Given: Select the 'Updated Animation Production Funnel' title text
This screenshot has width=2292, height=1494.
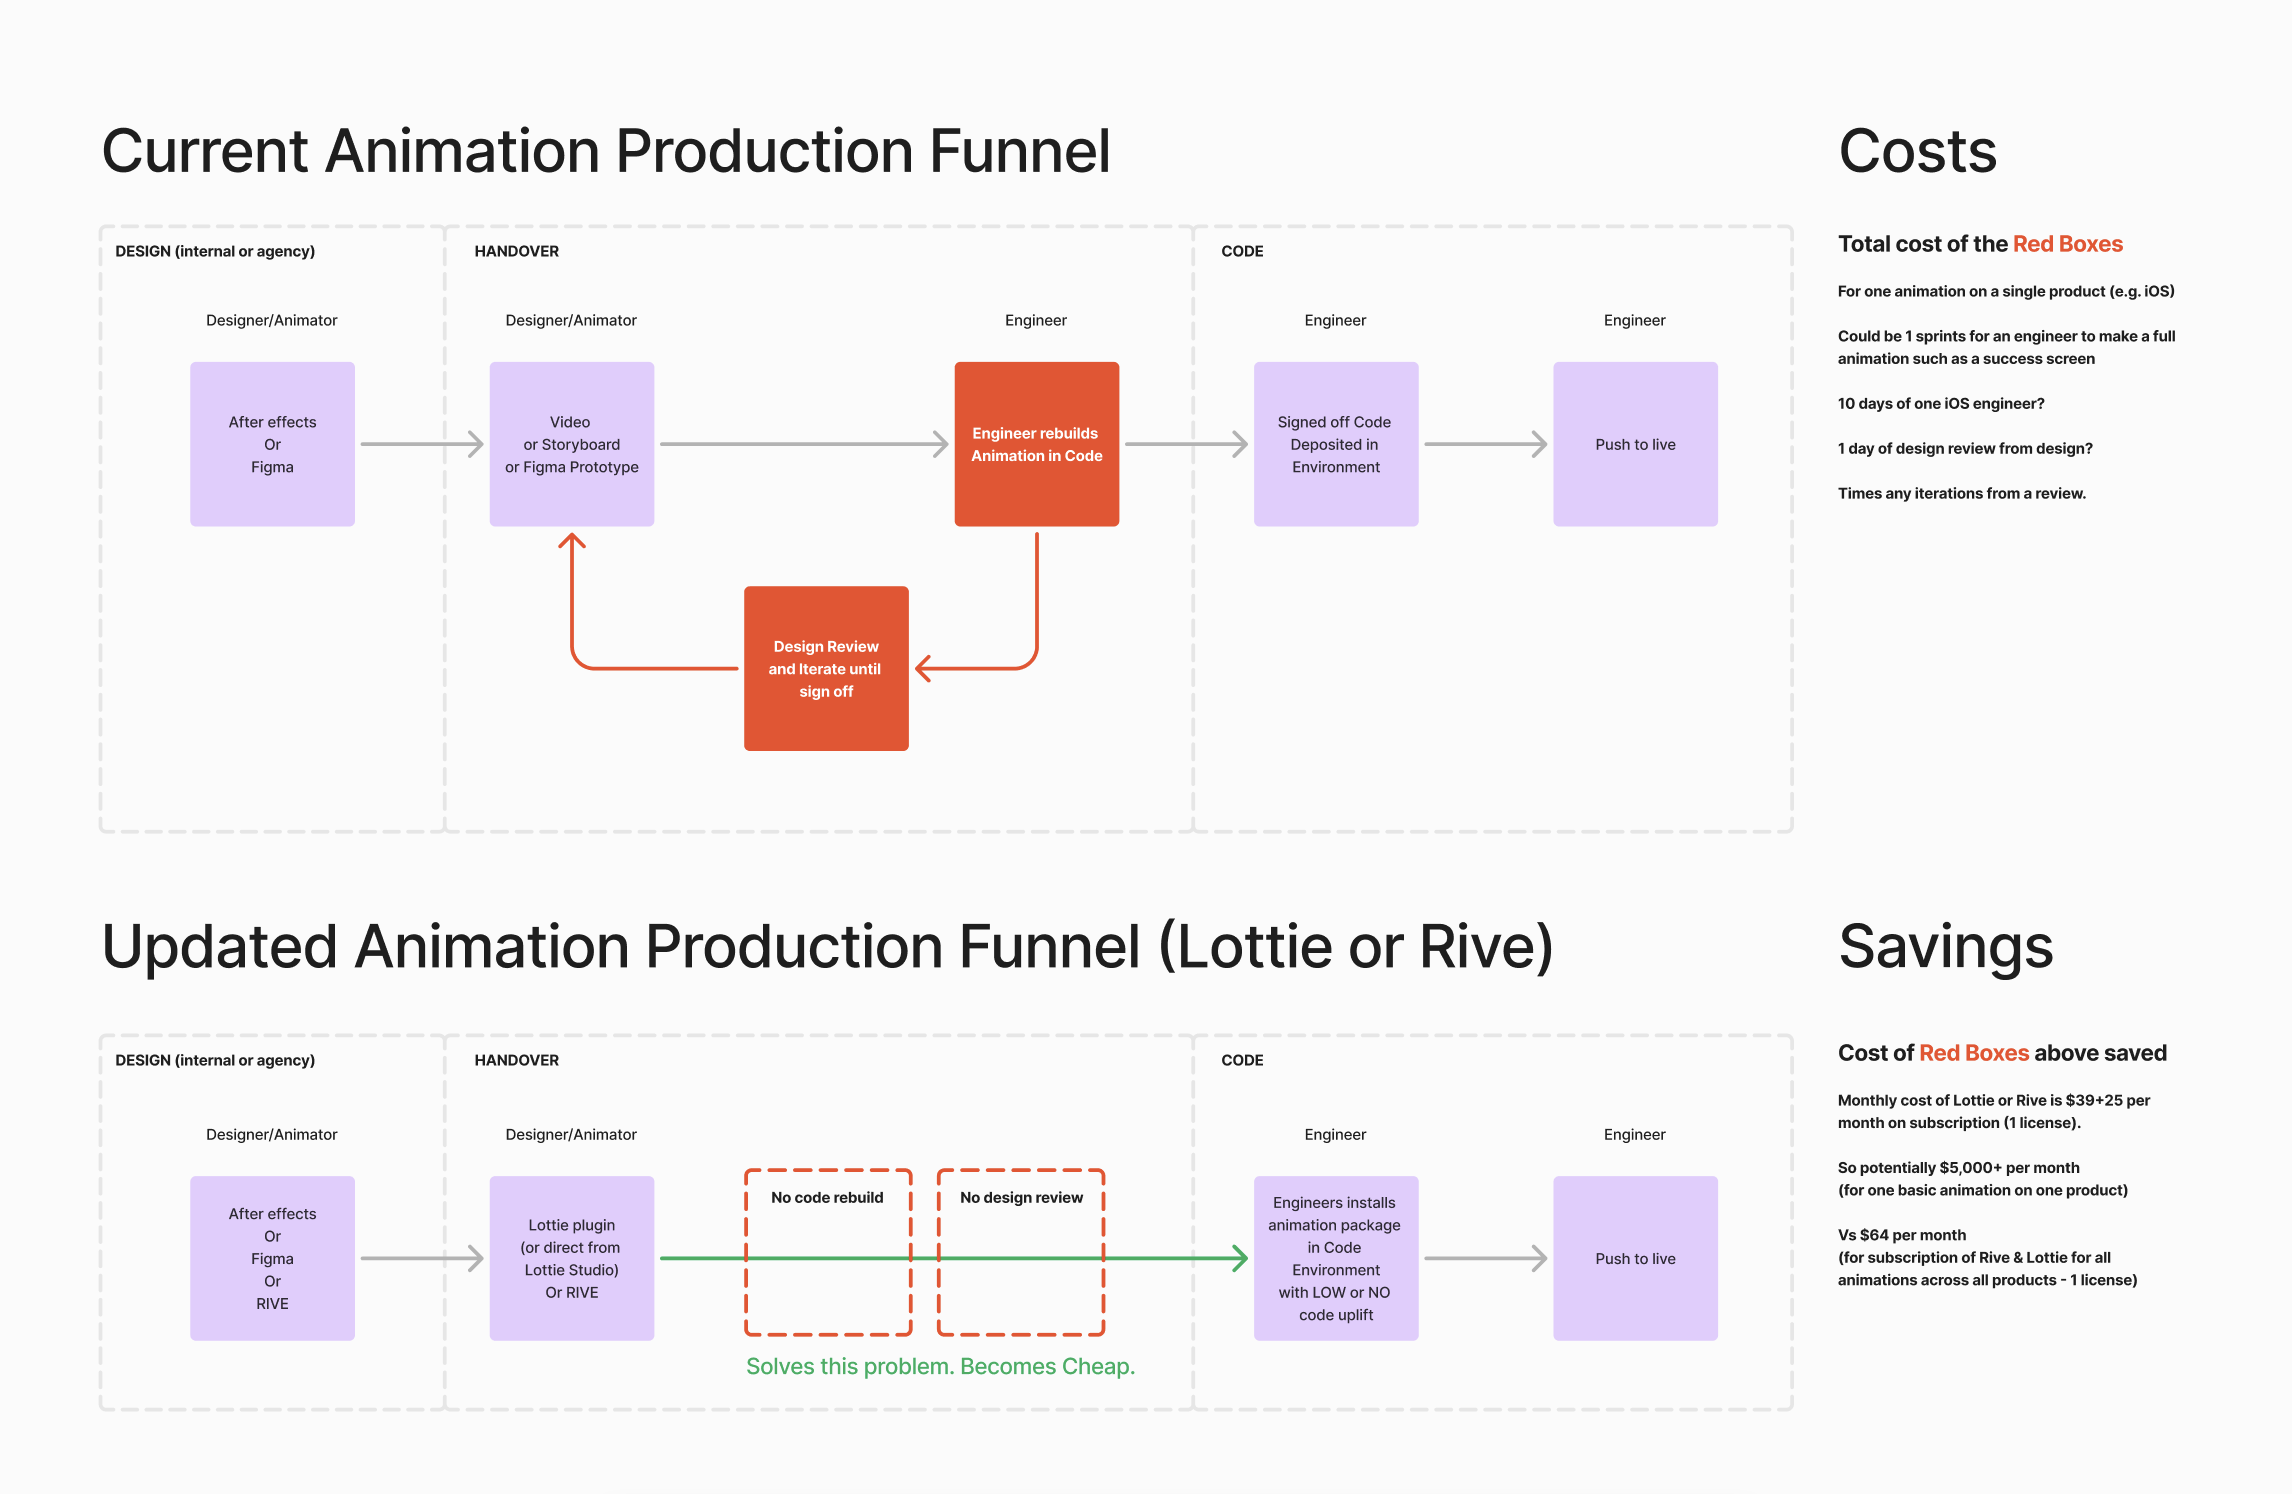Looking at the screenshot, I should pyautogui.click(x=827, y=946).
